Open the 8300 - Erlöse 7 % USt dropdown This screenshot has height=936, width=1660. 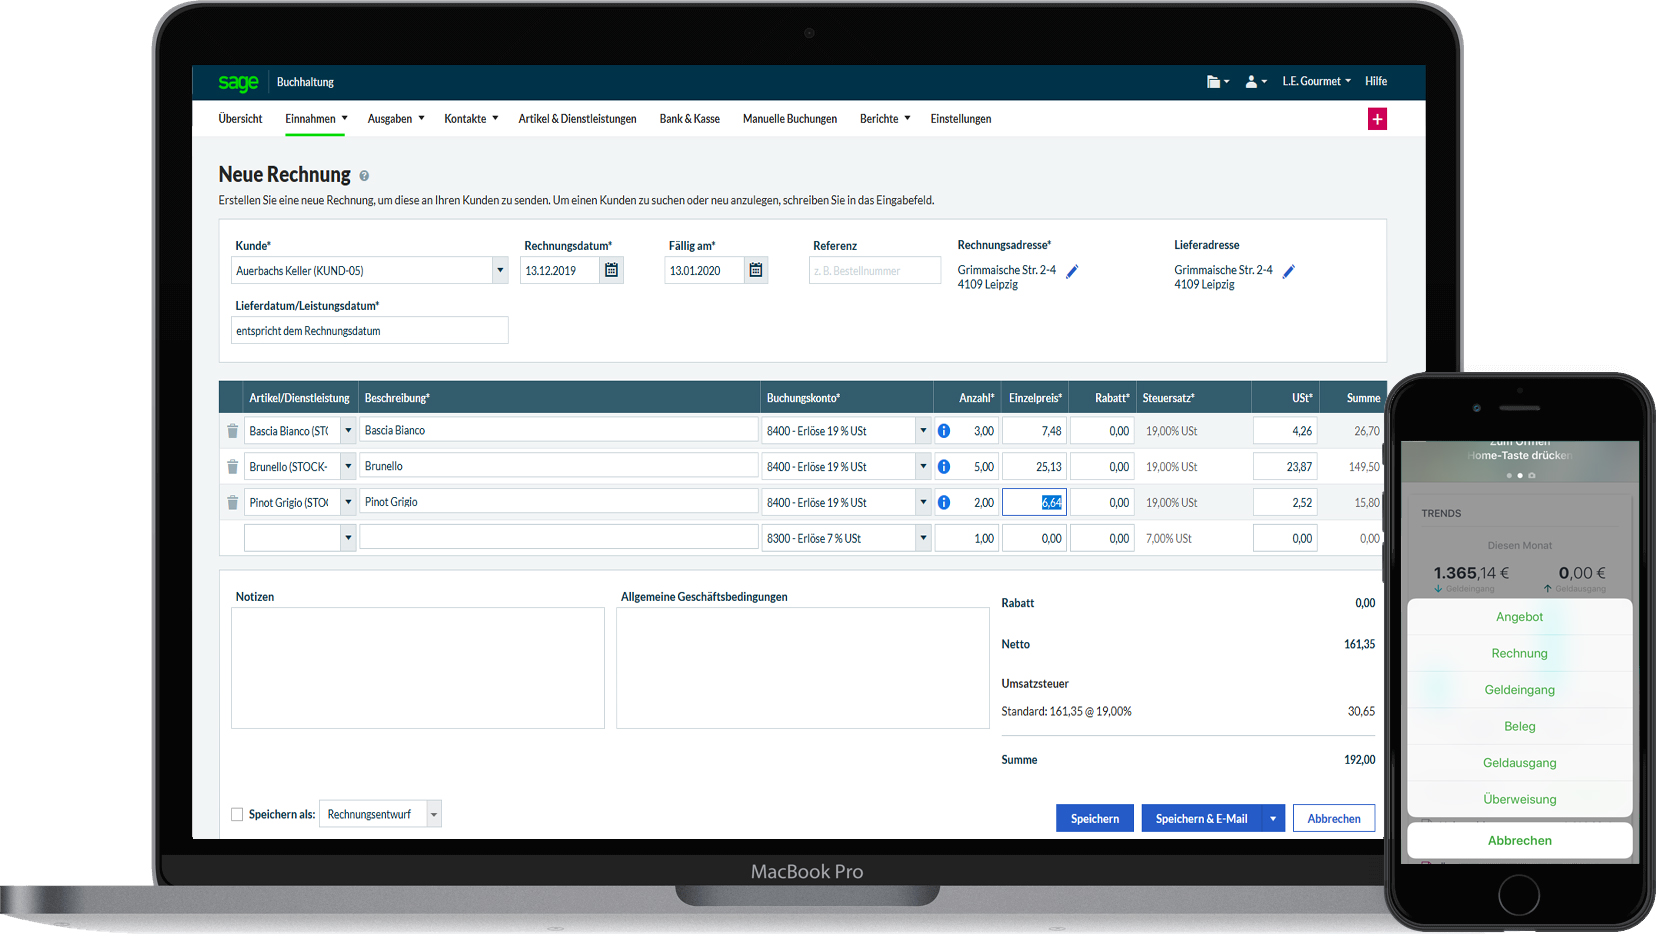point(923,538)
